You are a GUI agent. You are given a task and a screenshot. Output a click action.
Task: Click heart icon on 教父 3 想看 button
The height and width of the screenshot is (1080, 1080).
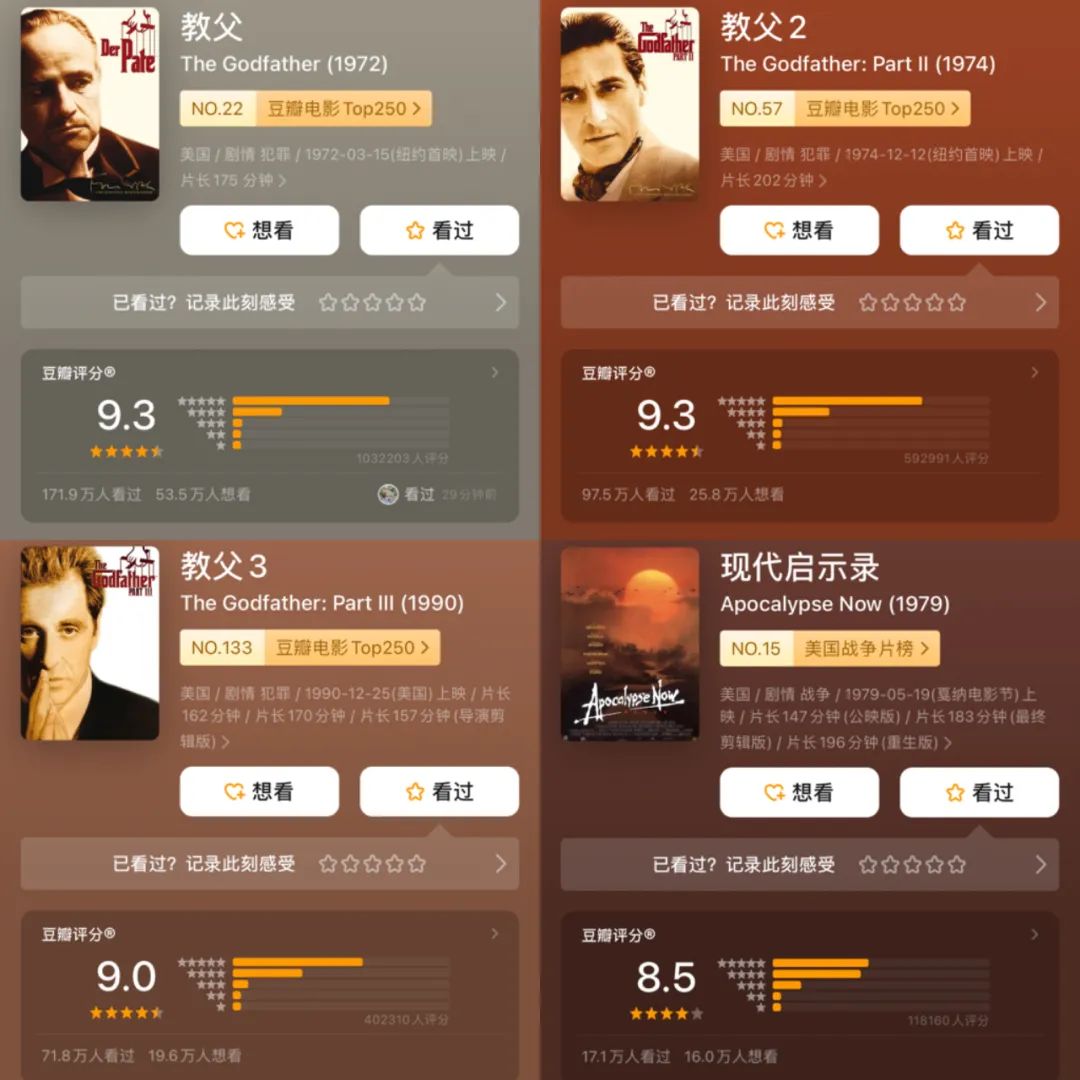point(234,791)
